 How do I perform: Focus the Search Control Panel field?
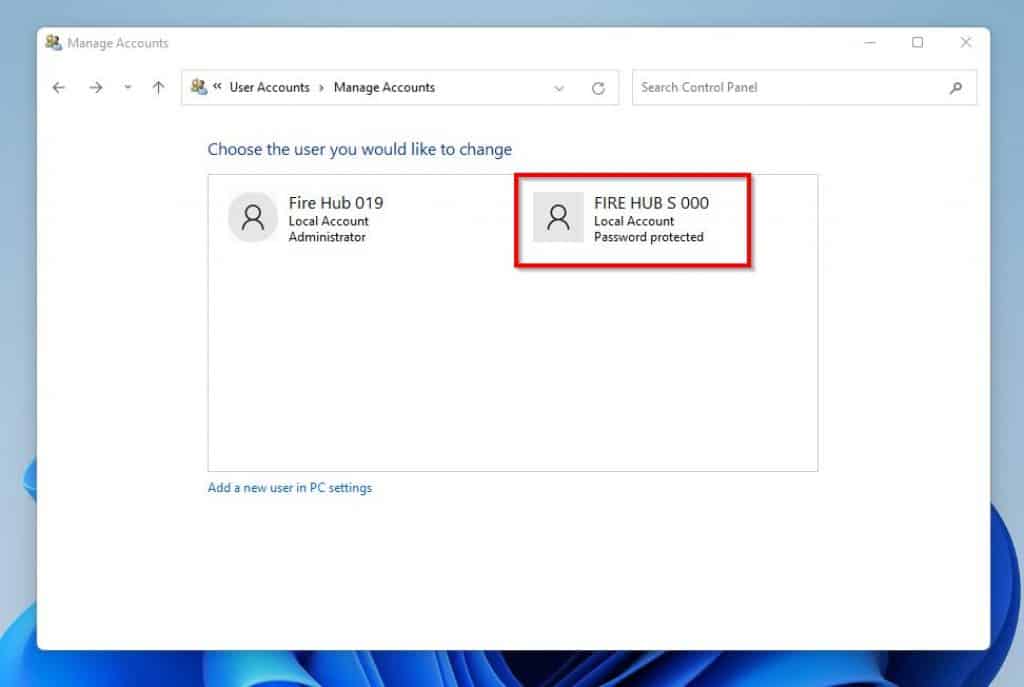coord(805,88)
